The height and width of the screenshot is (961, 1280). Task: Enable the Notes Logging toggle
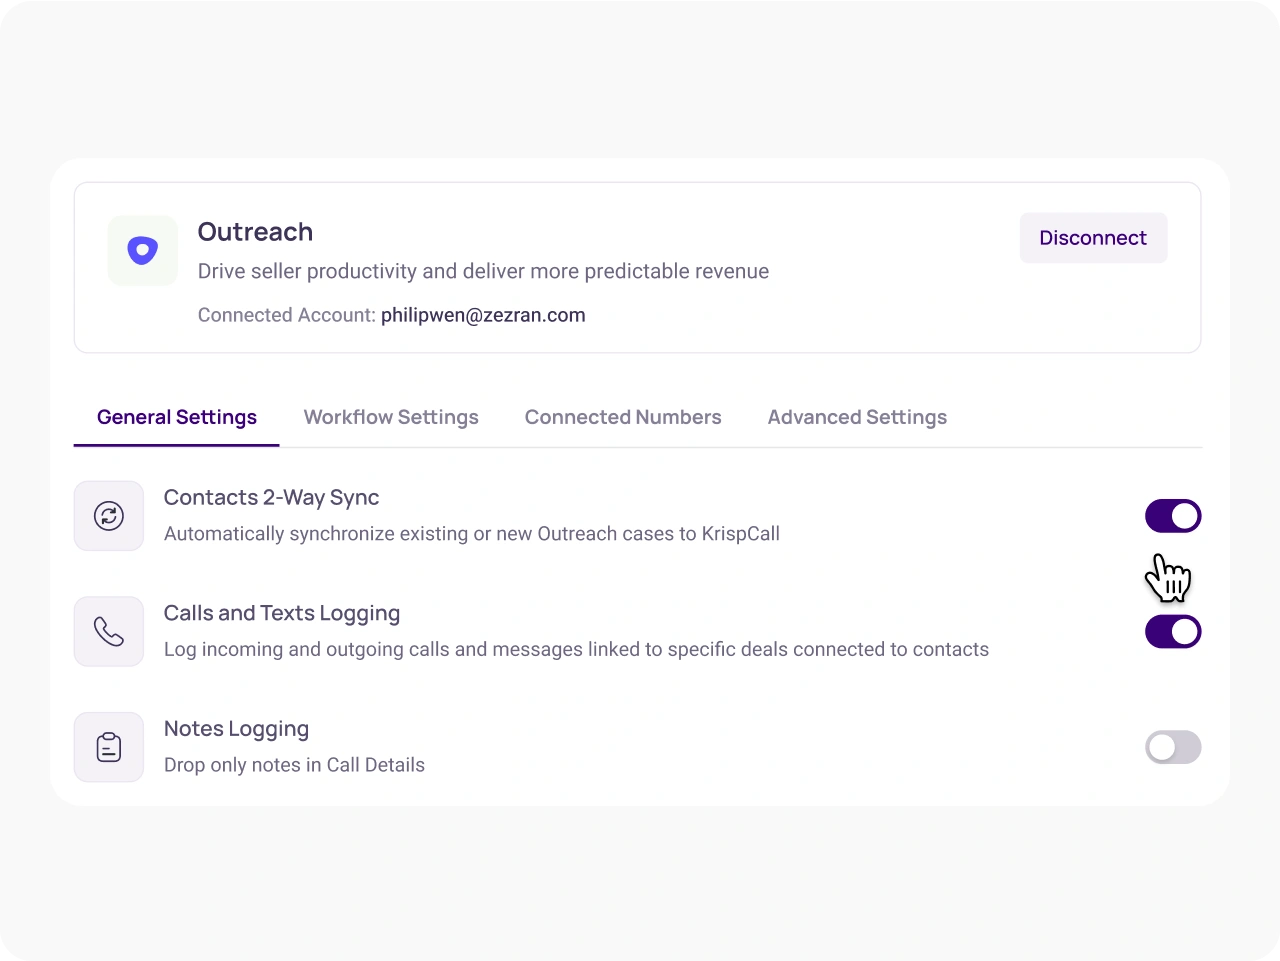(x=1173, y=747)
